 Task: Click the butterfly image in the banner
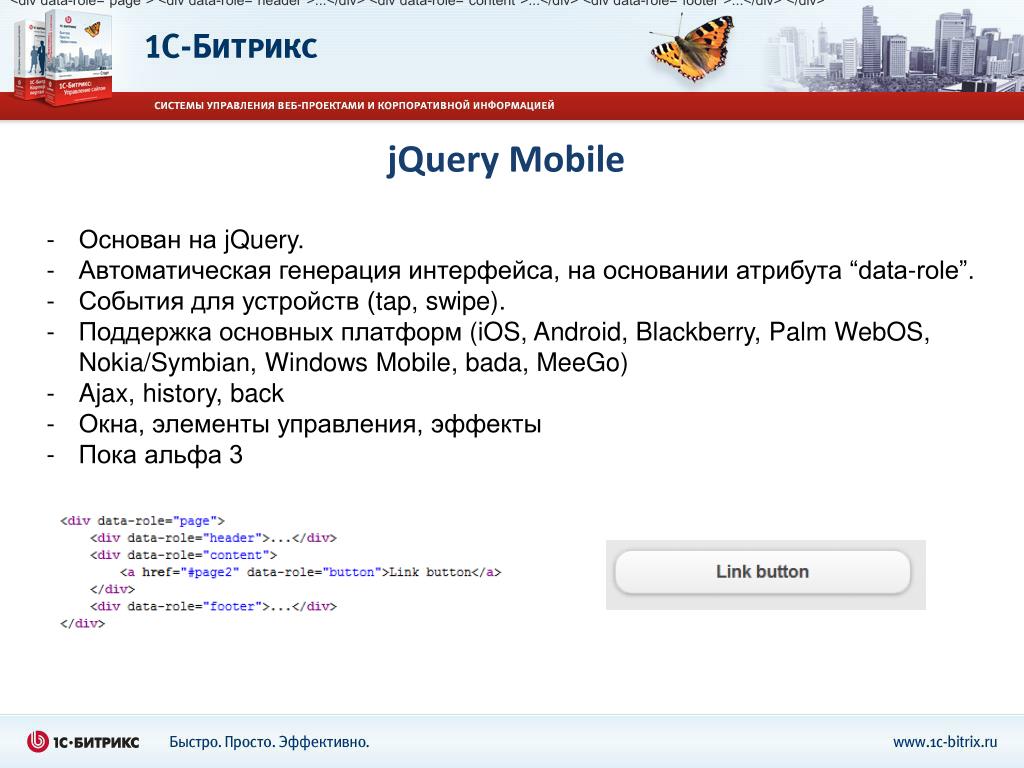(692, 48)
